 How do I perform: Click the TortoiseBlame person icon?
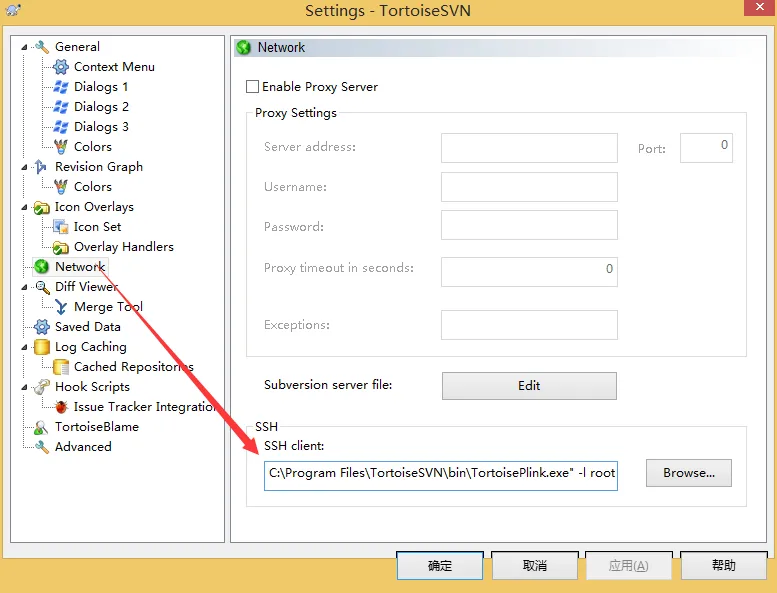(42, 427)
